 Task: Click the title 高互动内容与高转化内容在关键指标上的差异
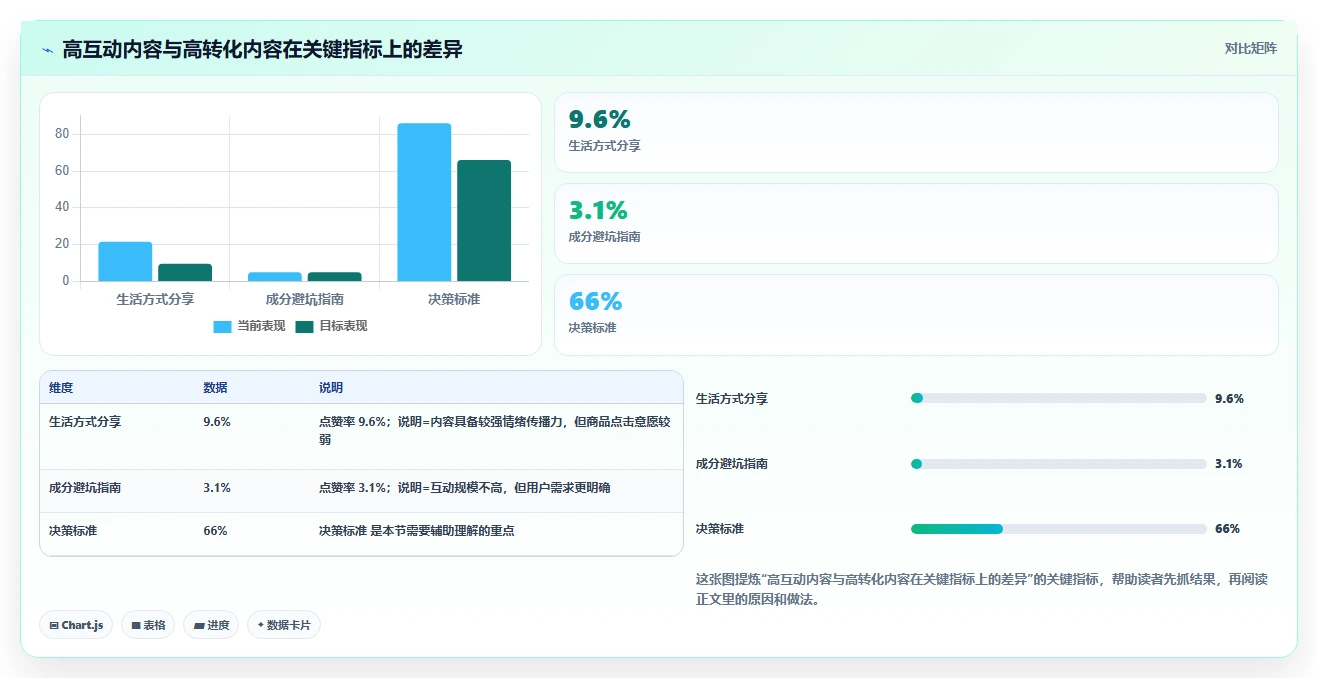262,49
